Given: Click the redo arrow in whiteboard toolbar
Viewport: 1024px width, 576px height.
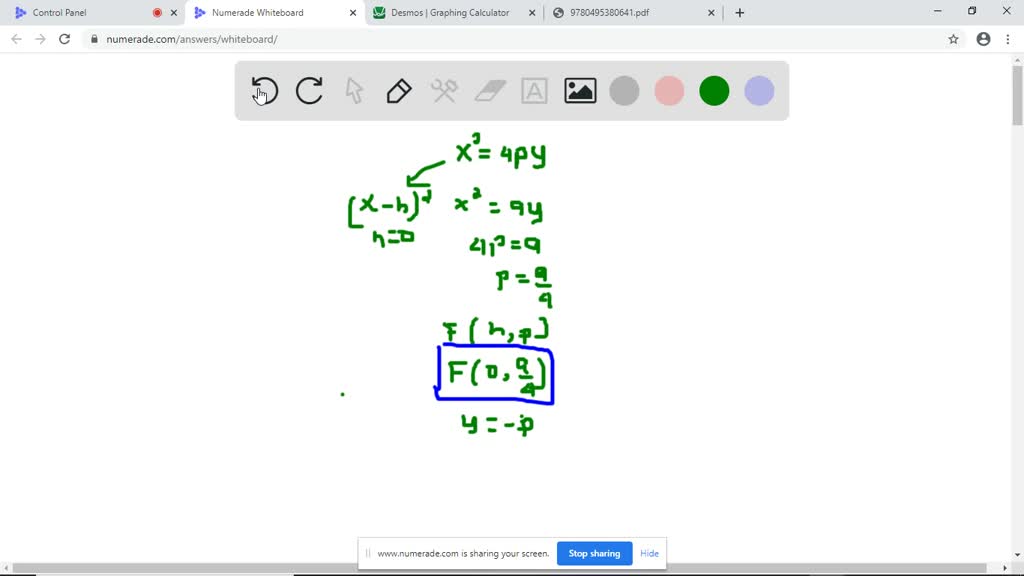Looking at the screenshot, I should (309, 91).
